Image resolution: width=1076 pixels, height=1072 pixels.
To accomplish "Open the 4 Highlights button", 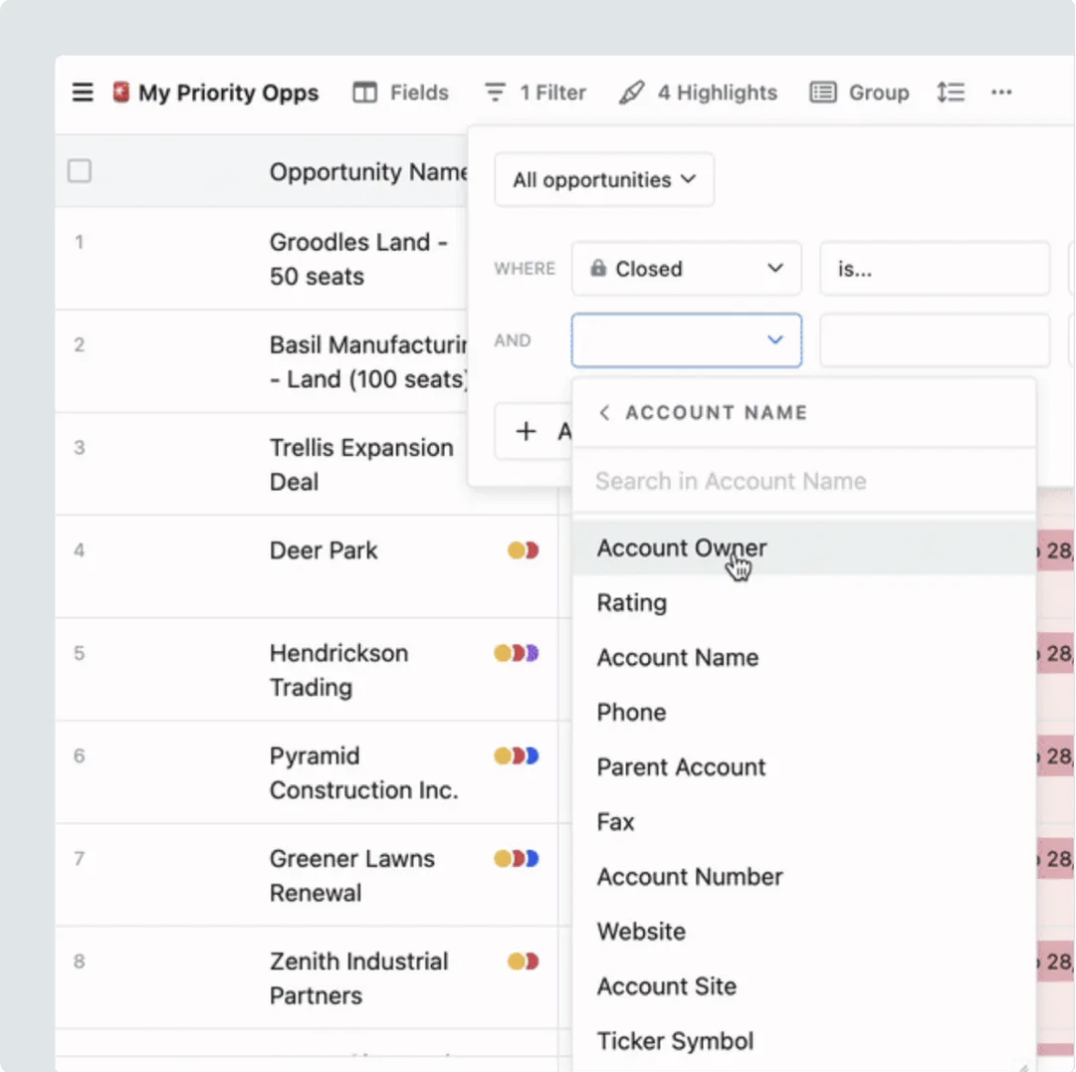I will (698, 92).
